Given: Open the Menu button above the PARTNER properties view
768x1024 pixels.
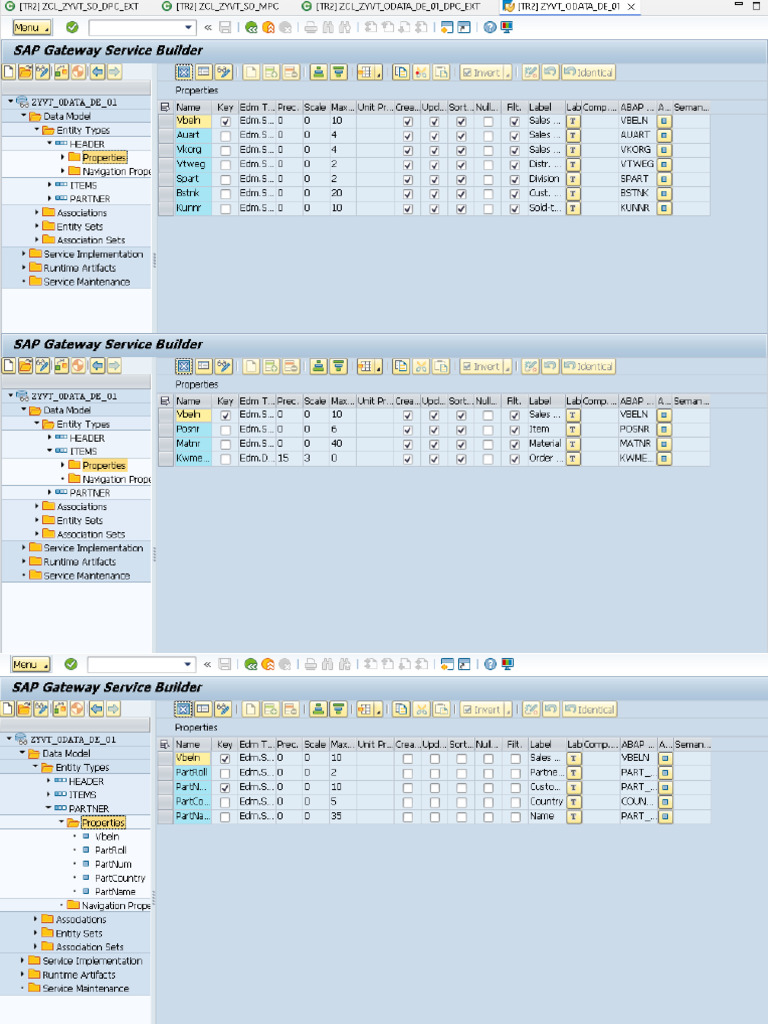Looking at the screenshot, I should click(x=30, y=664).
